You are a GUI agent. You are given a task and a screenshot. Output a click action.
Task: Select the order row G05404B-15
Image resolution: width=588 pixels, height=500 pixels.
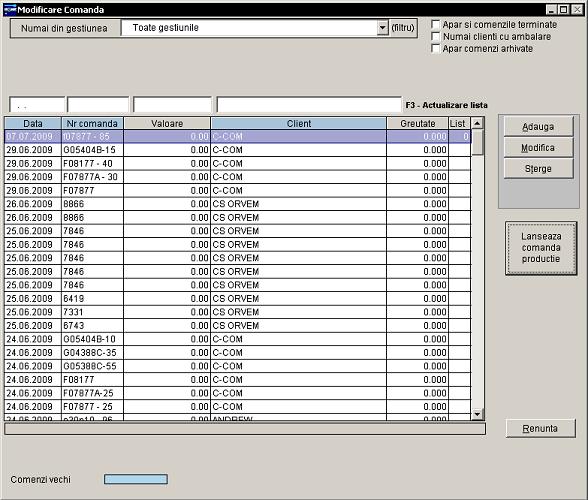click(x=238, y=150)
